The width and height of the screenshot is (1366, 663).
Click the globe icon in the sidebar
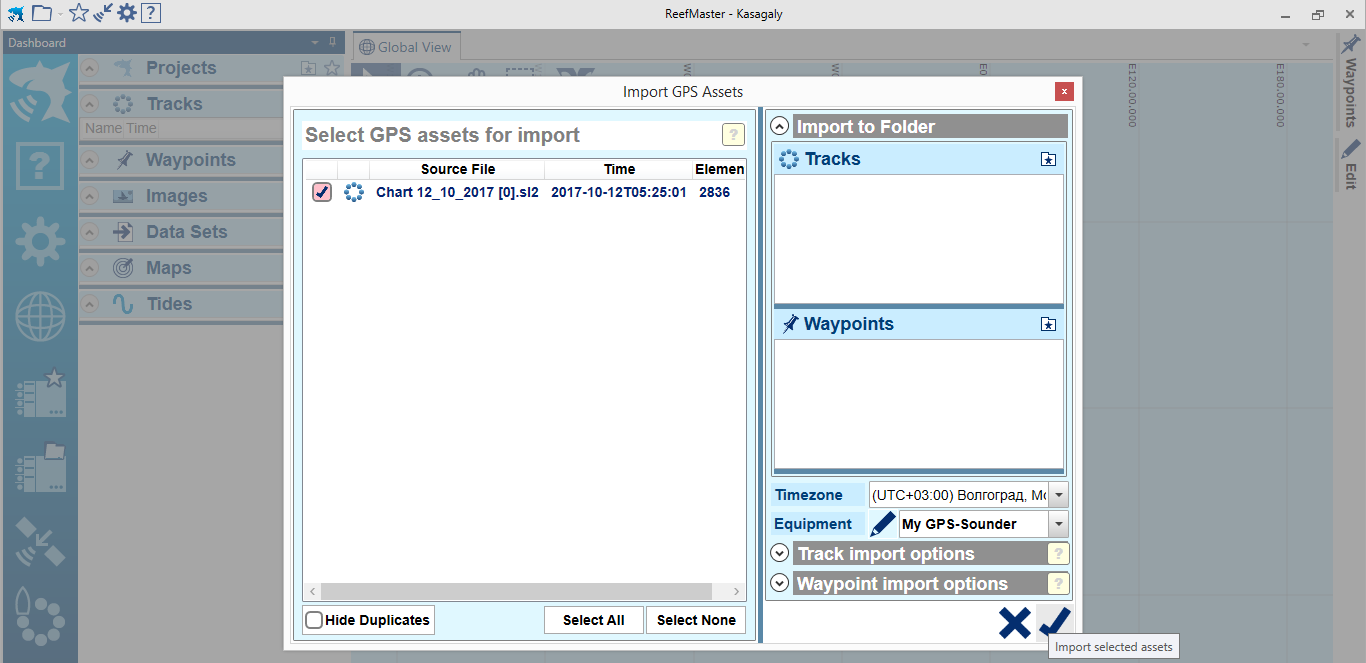(x=40, y=317)
